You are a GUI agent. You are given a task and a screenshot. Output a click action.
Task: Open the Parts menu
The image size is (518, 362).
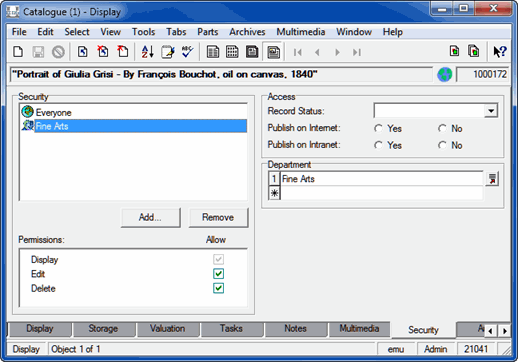[207, 32]
